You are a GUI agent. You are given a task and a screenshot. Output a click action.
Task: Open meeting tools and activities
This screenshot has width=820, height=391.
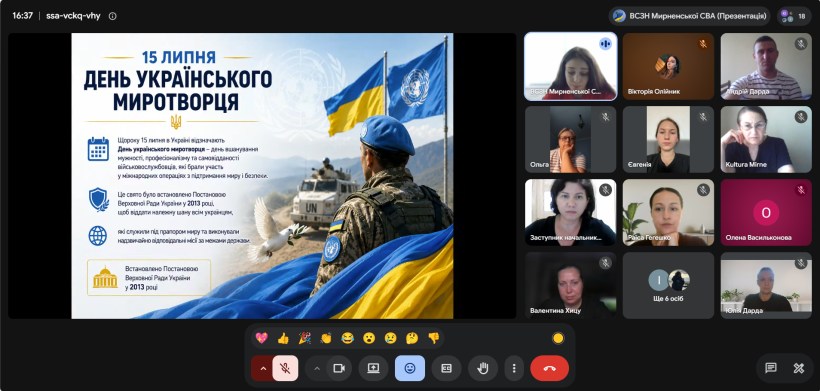(798, 368)
